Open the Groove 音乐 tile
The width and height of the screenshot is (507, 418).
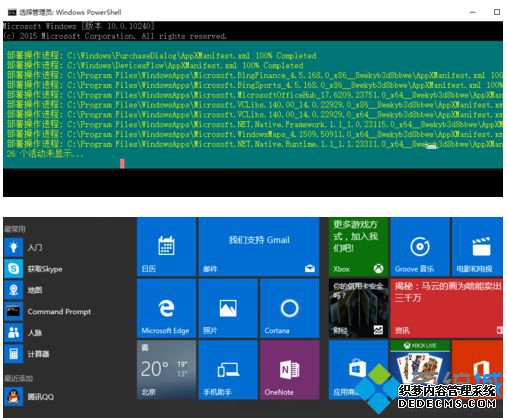click(x=420, y=247)
